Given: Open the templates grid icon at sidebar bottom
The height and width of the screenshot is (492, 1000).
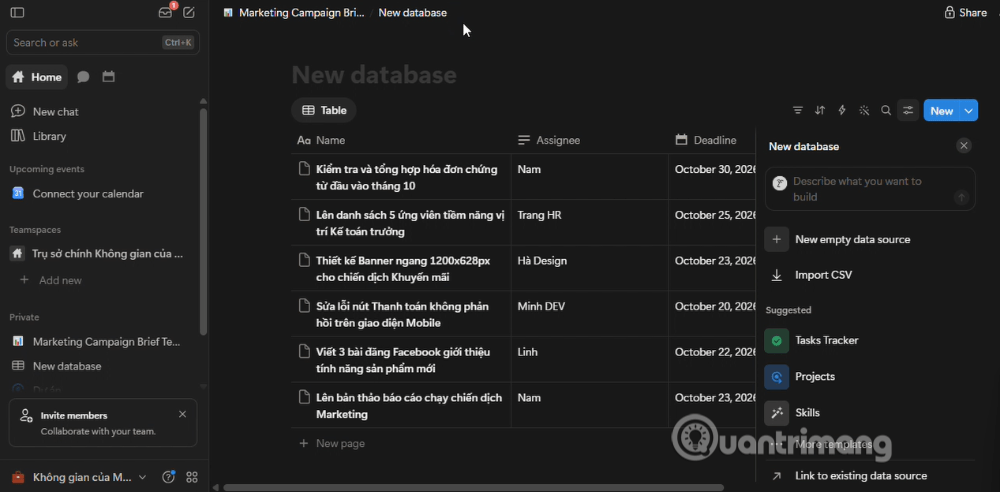Looking at the screenshot, I should pyautogui.click(x=191, y=477).
